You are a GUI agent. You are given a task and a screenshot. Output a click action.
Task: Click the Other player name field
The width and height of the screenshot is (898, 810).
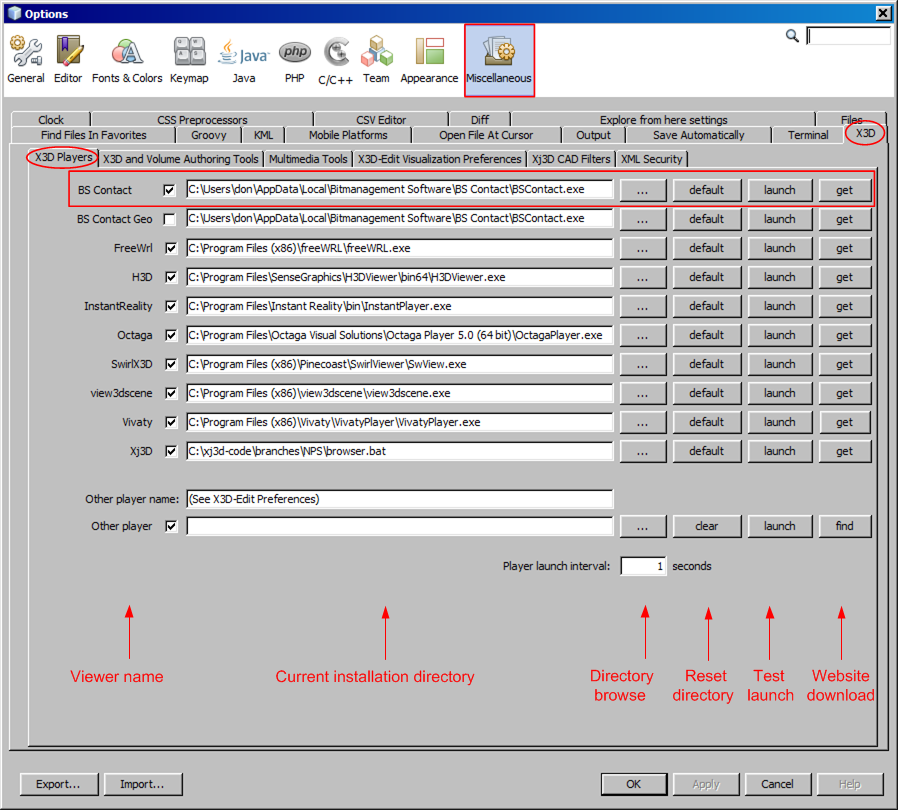[400, 499]
